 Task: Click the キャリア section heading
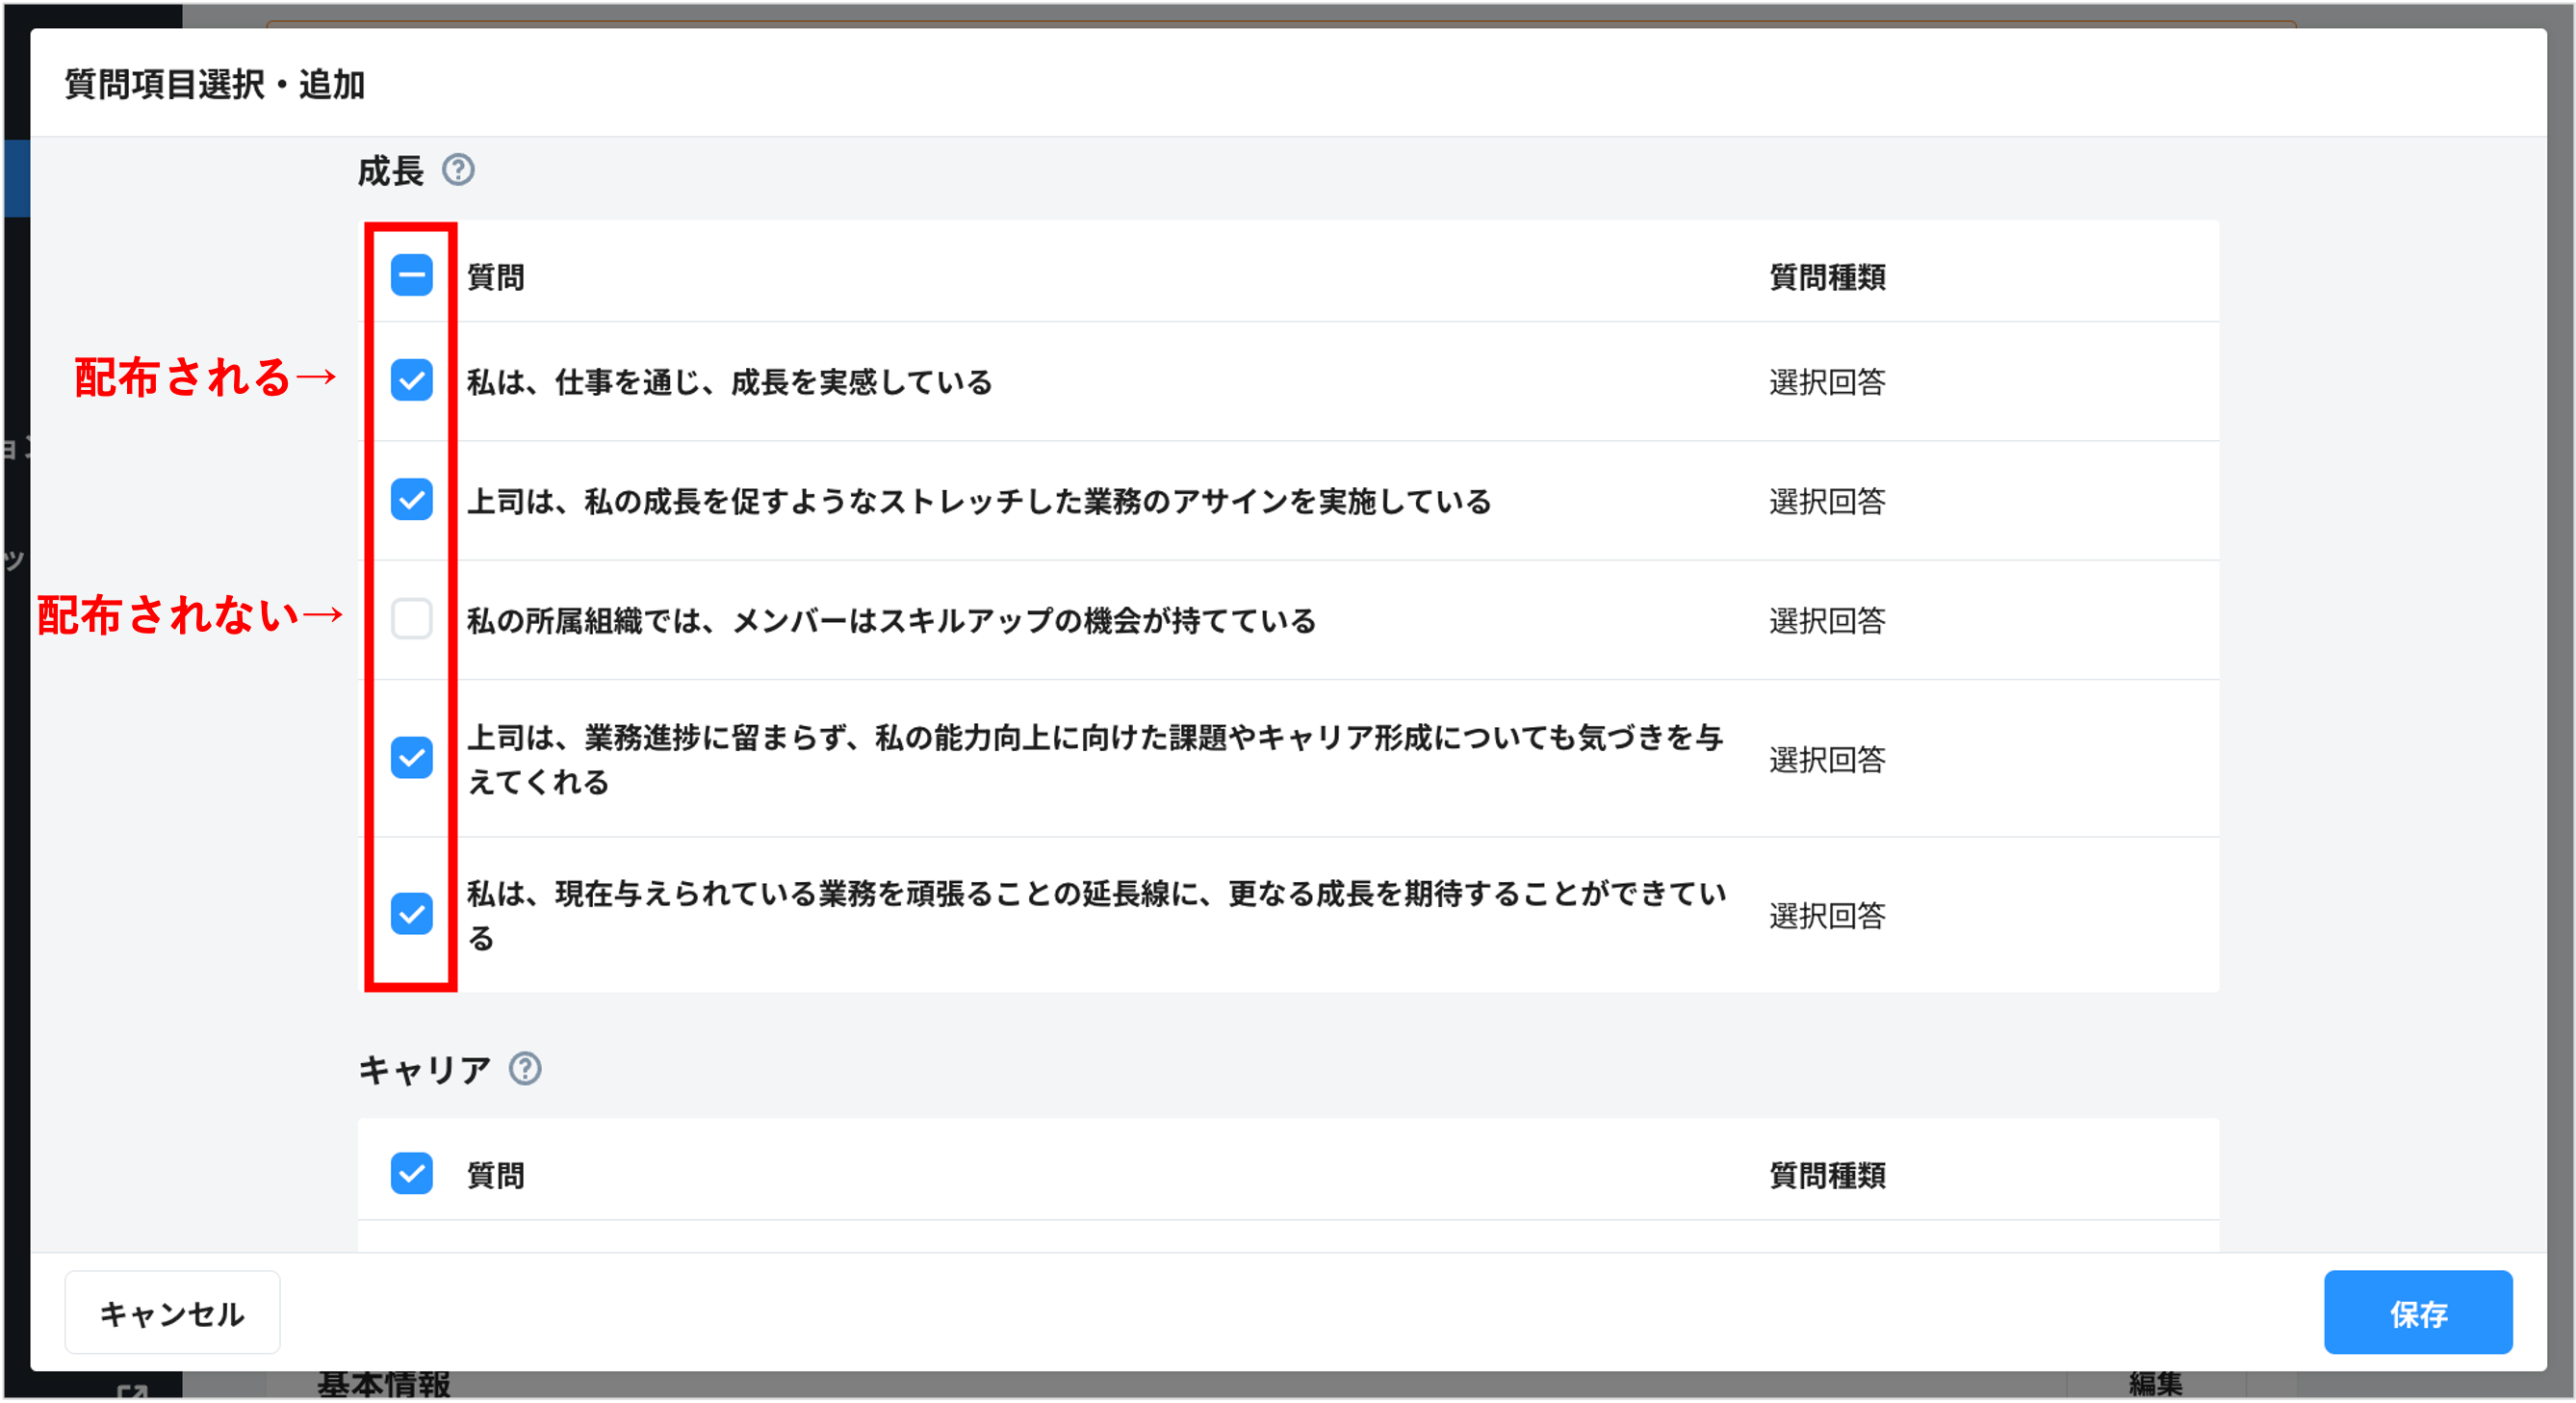[424, 1069]
